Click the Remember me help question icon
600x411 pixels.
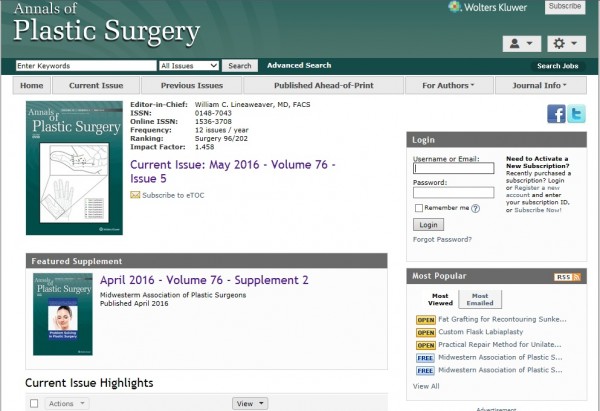[475, 209]
